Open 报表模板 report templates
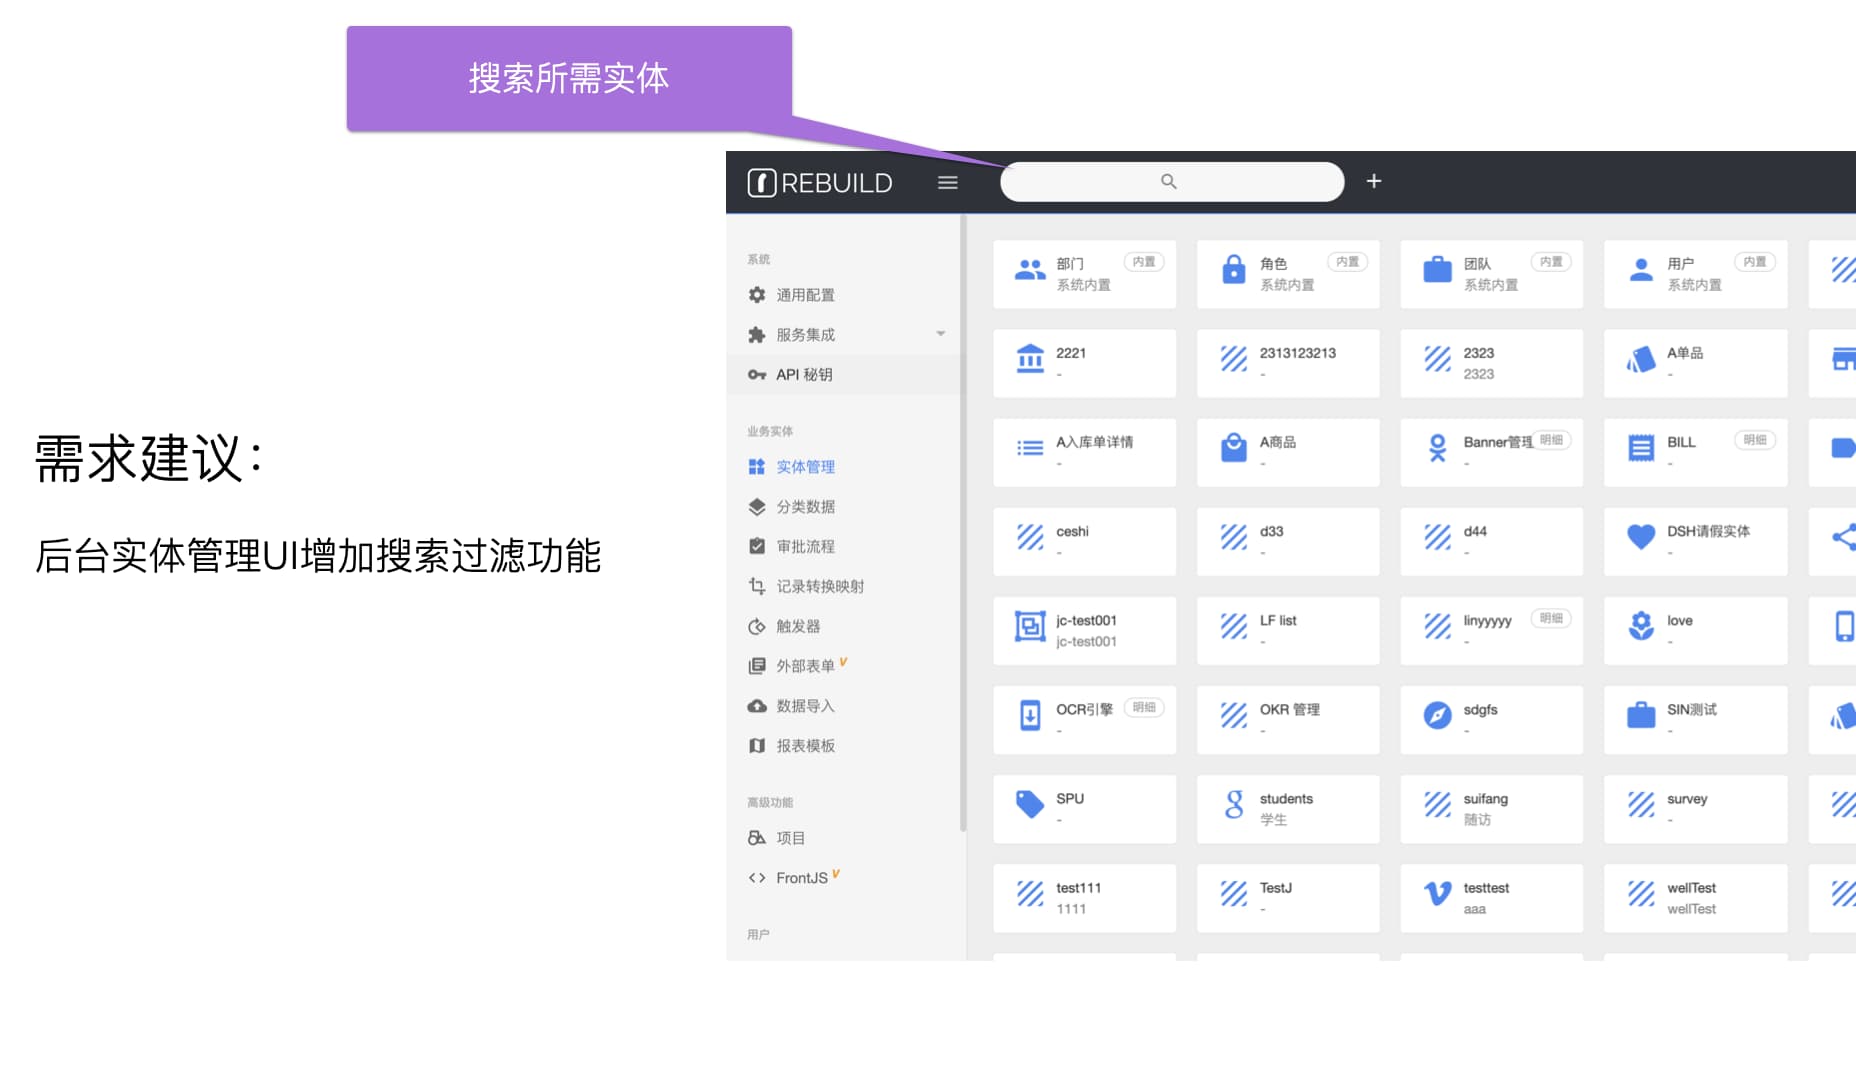Image resolution: width=1856 pixels, height=1074 pixels. click(806, 745)
